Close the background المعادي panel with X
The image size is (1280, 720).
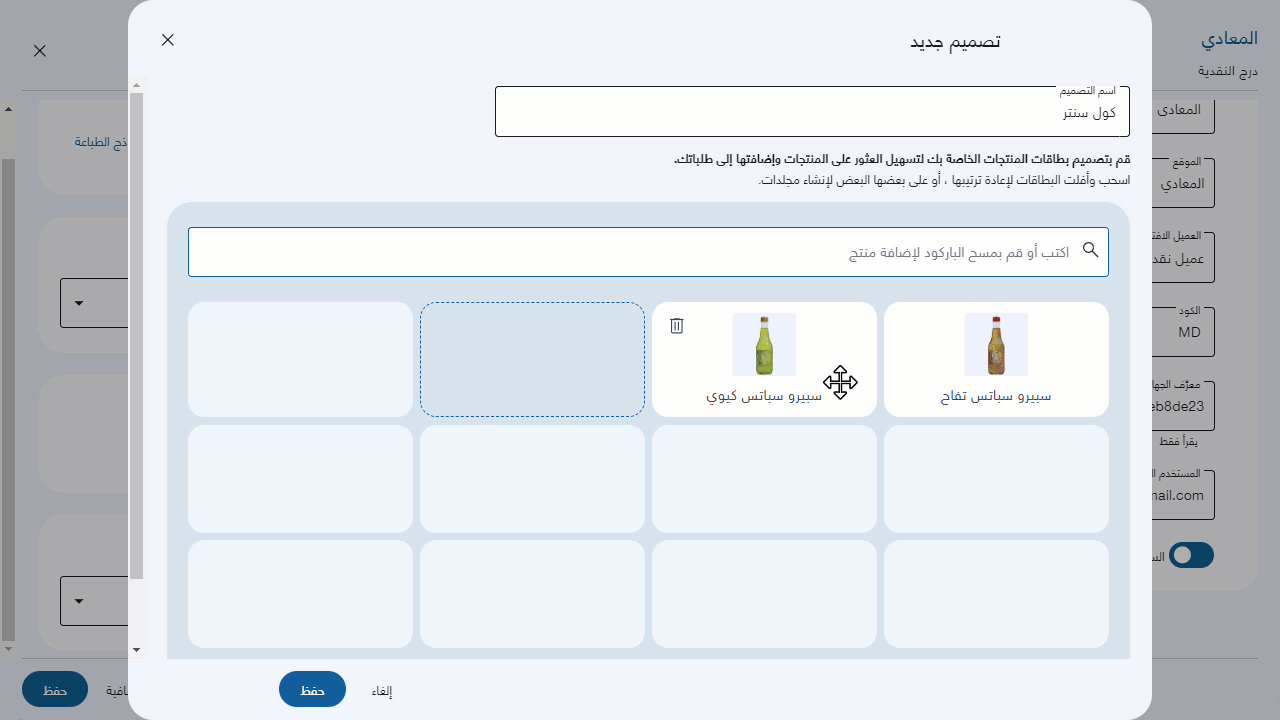40,51
